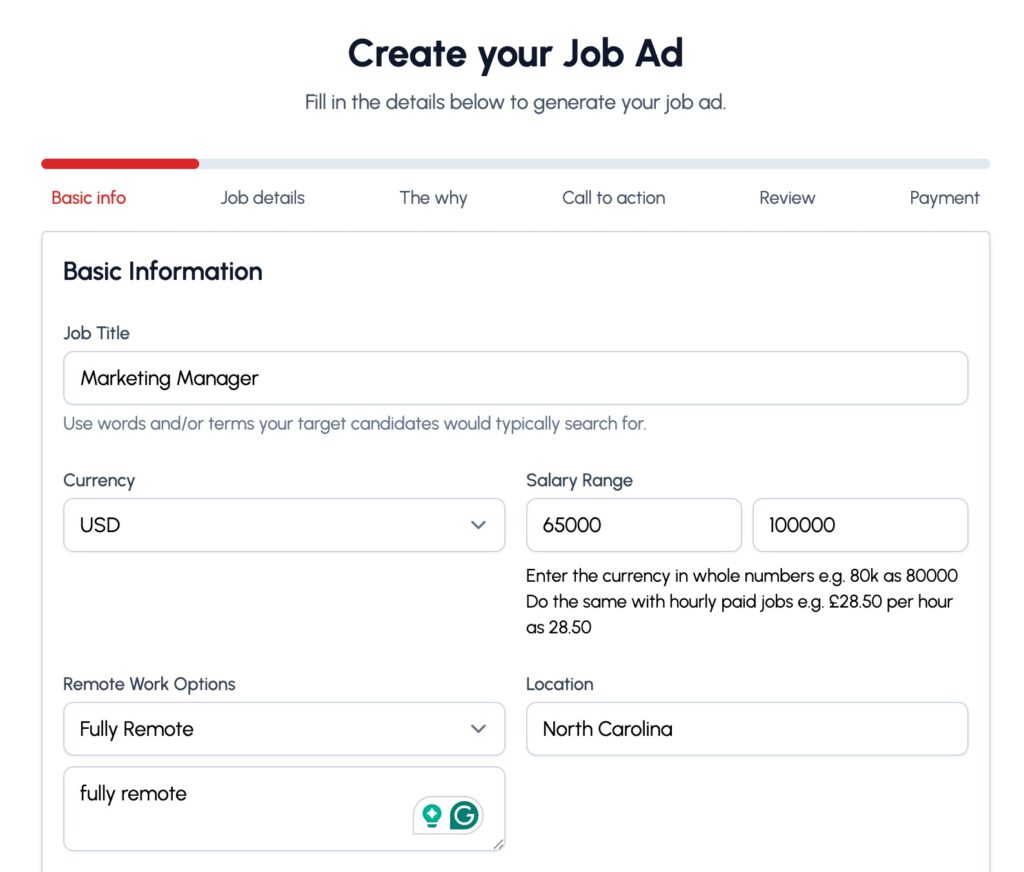Viewport: 1024px width, 872px height.
Task: Click the Currency dropdown chevron arrow
Action: click(x=478, y=525)
